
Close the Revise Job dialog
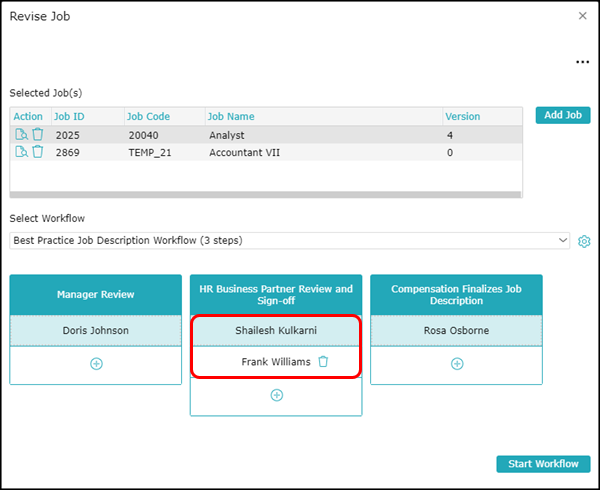point(583,16)
